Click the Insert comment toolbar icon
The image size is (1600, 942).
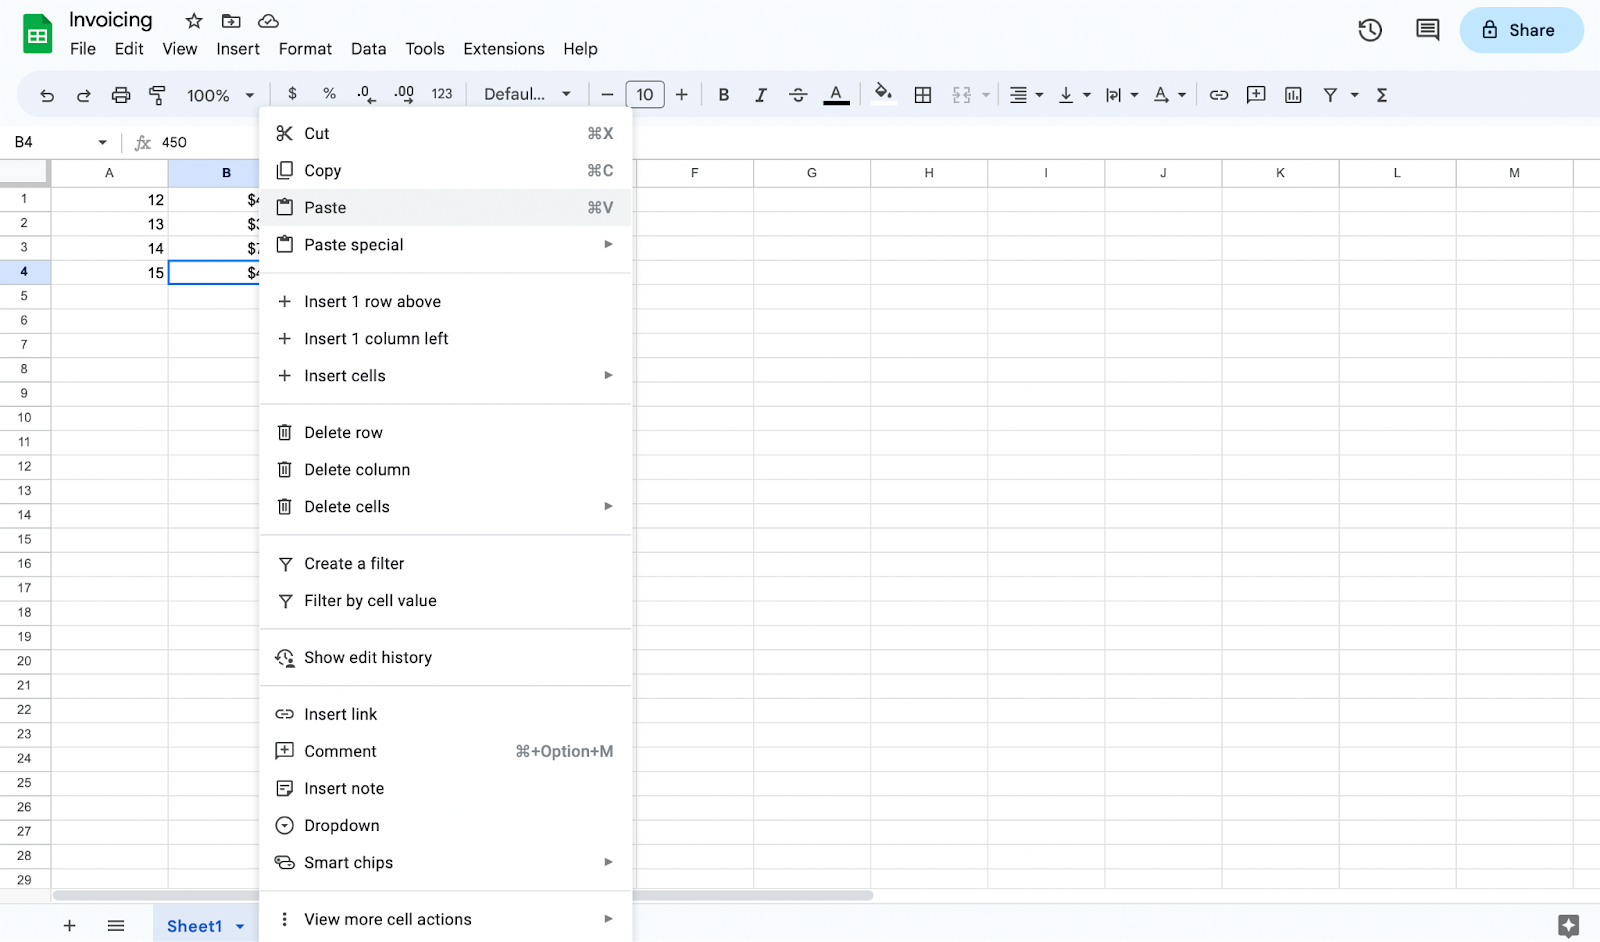(x=1256, y=94)
